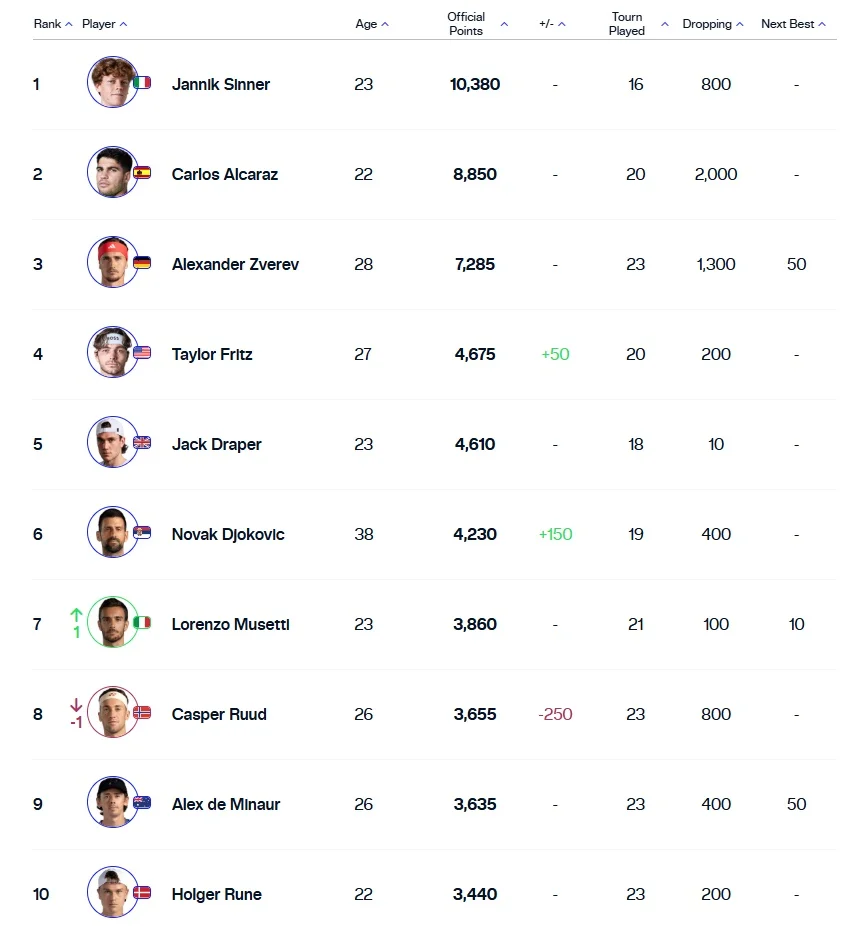Sort by Official Points column
This screenshot has width=854, height=926.
[x=477, y=24]
